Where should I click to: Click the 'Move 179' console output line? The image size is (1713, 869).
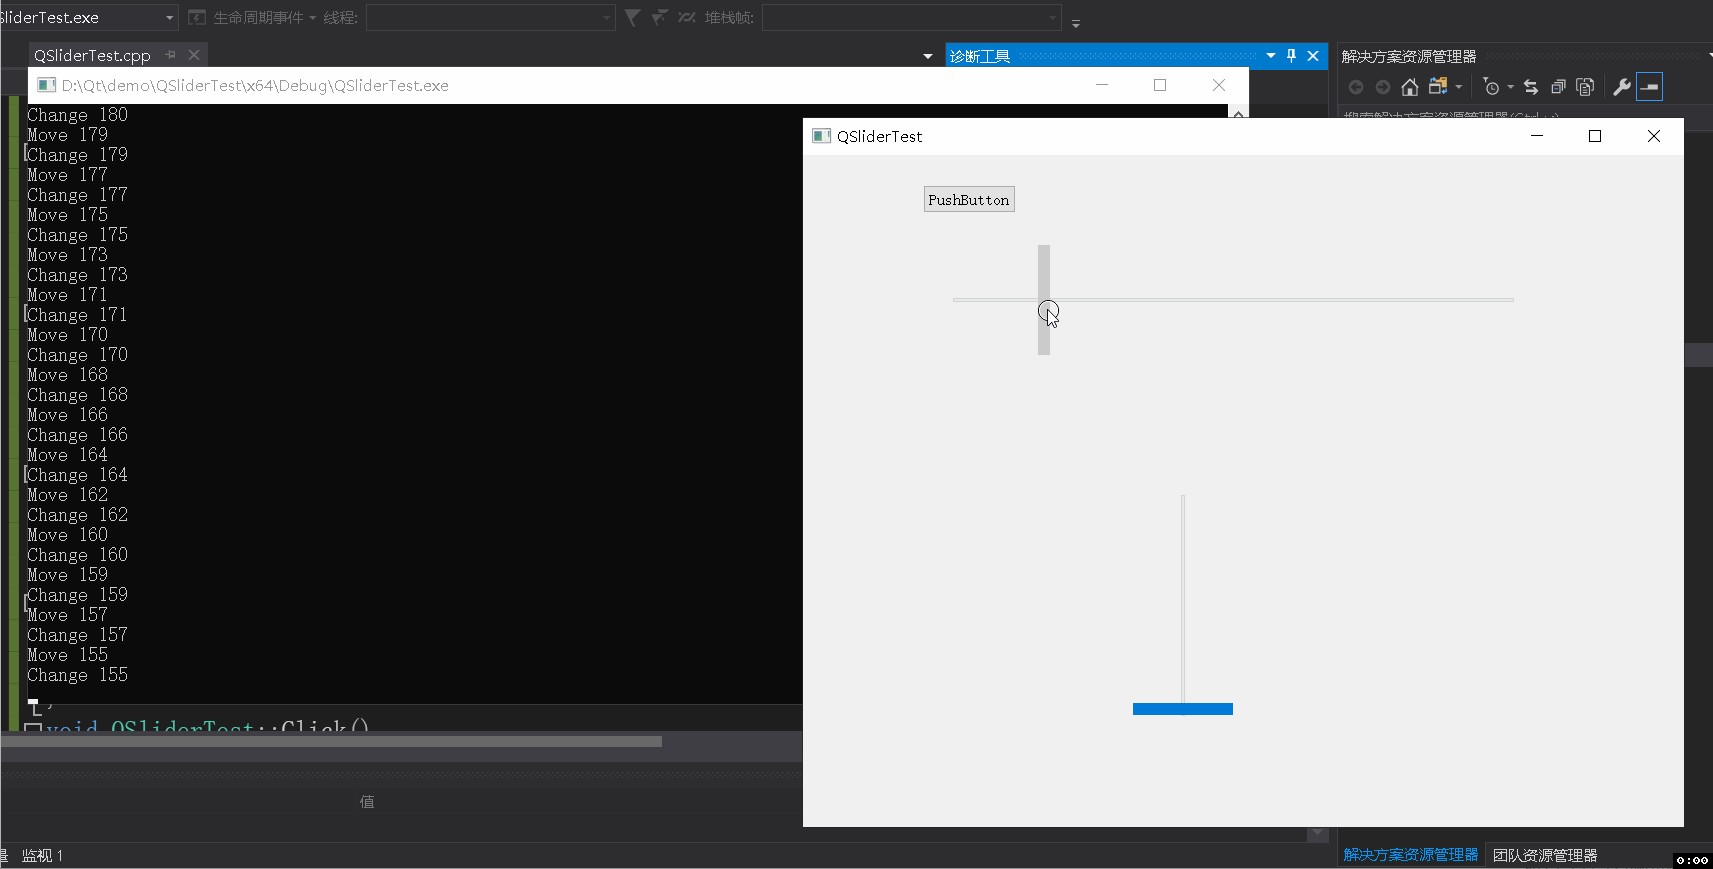click(68, 135)
